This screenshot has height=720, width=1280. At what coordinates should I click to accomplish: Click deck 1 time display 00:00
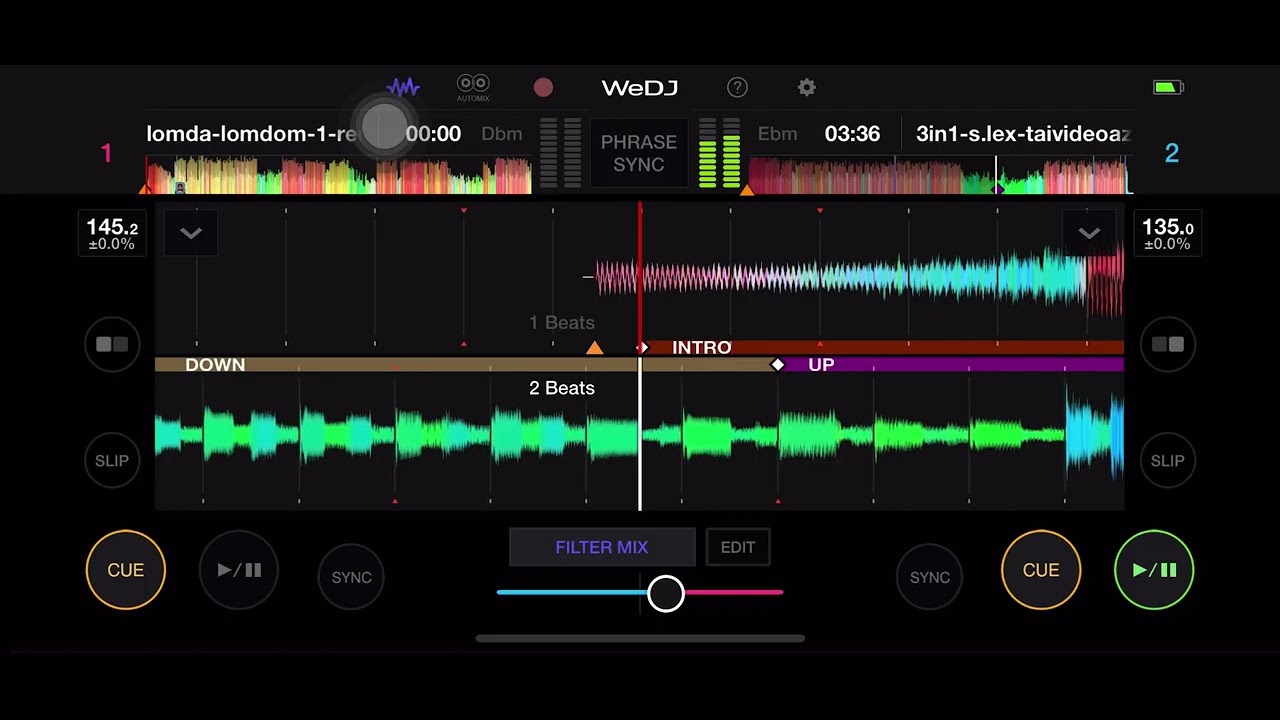coord(433,134)
